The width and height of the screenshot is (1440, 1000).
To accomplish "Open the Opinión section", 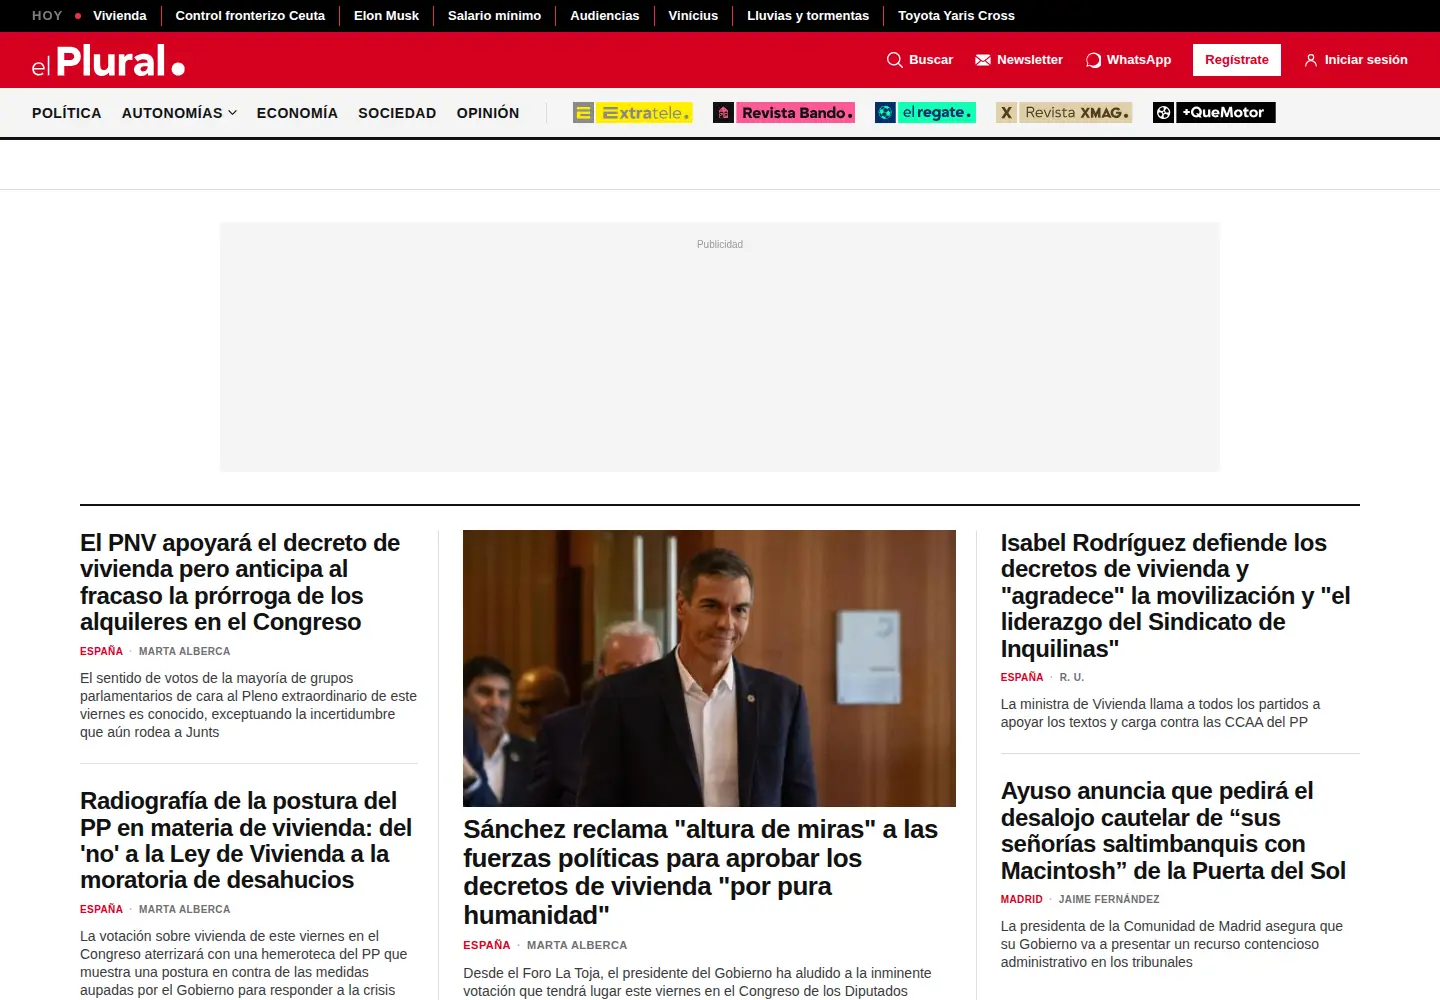I will point(488,113).
